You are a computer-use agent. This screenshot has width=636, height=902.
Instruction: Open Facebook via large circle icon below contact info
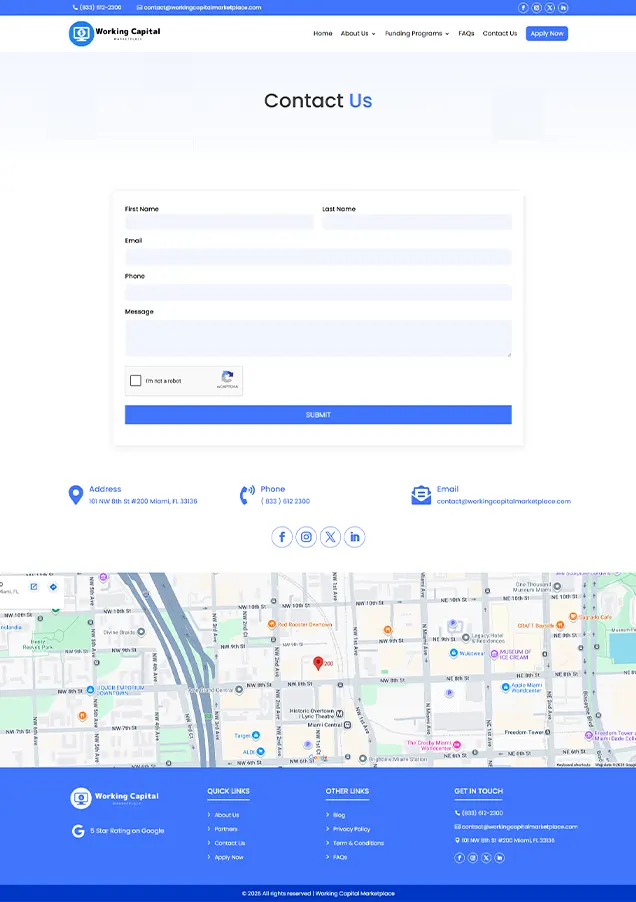282,537
